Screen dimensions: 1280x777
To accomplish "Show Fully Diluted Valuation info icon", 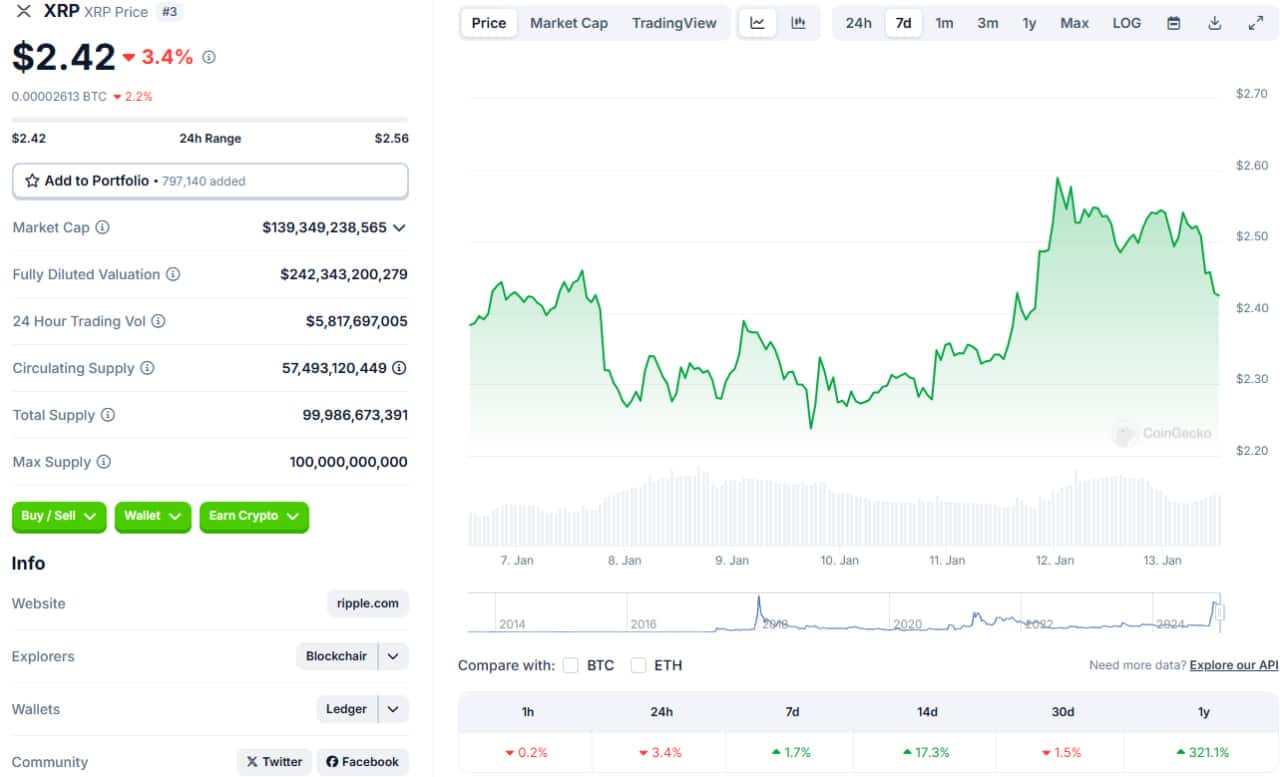I will click(173, 274).
